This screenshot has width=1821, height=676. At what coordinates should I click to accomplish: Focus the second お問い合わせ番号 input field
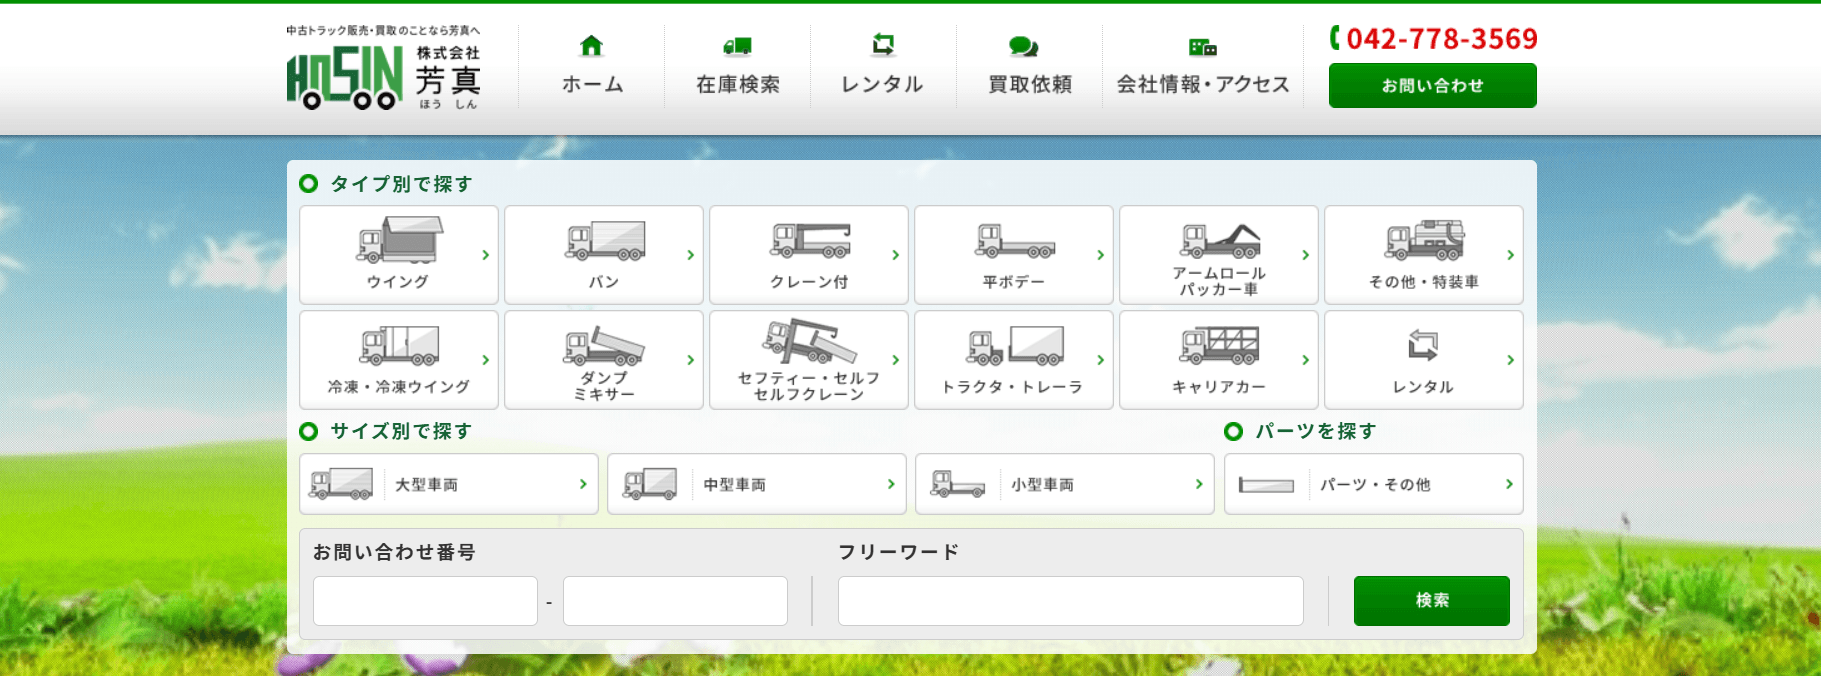pos(675,601)
